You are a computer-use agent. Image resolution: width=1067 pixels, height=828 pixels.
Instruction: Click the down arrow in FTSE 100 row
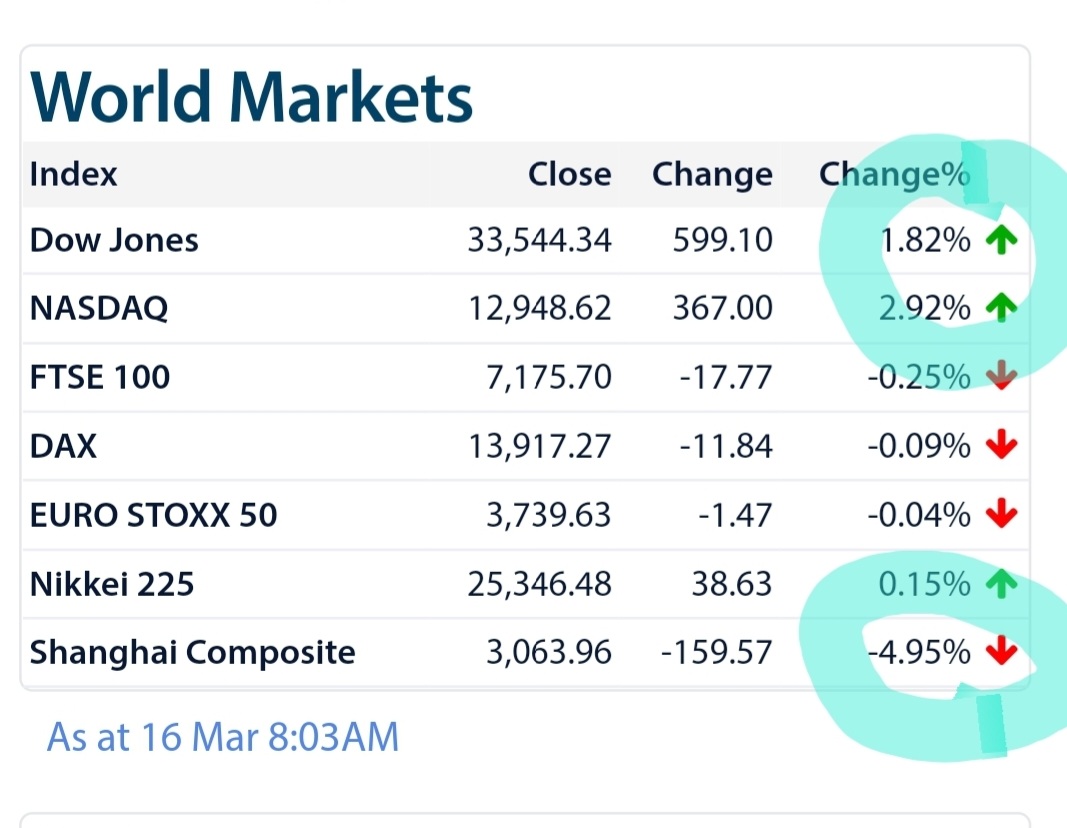pyautogui.click(x=1001, y=377)
